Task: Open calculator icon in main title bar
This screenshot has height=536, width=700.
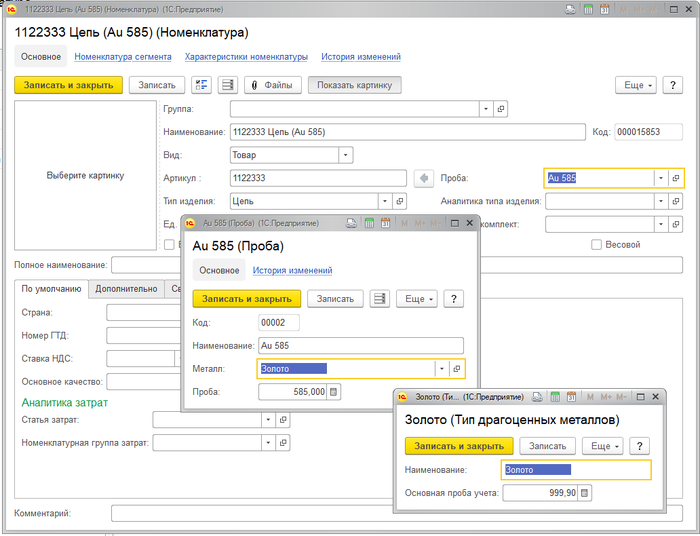Action: (588, 9)
